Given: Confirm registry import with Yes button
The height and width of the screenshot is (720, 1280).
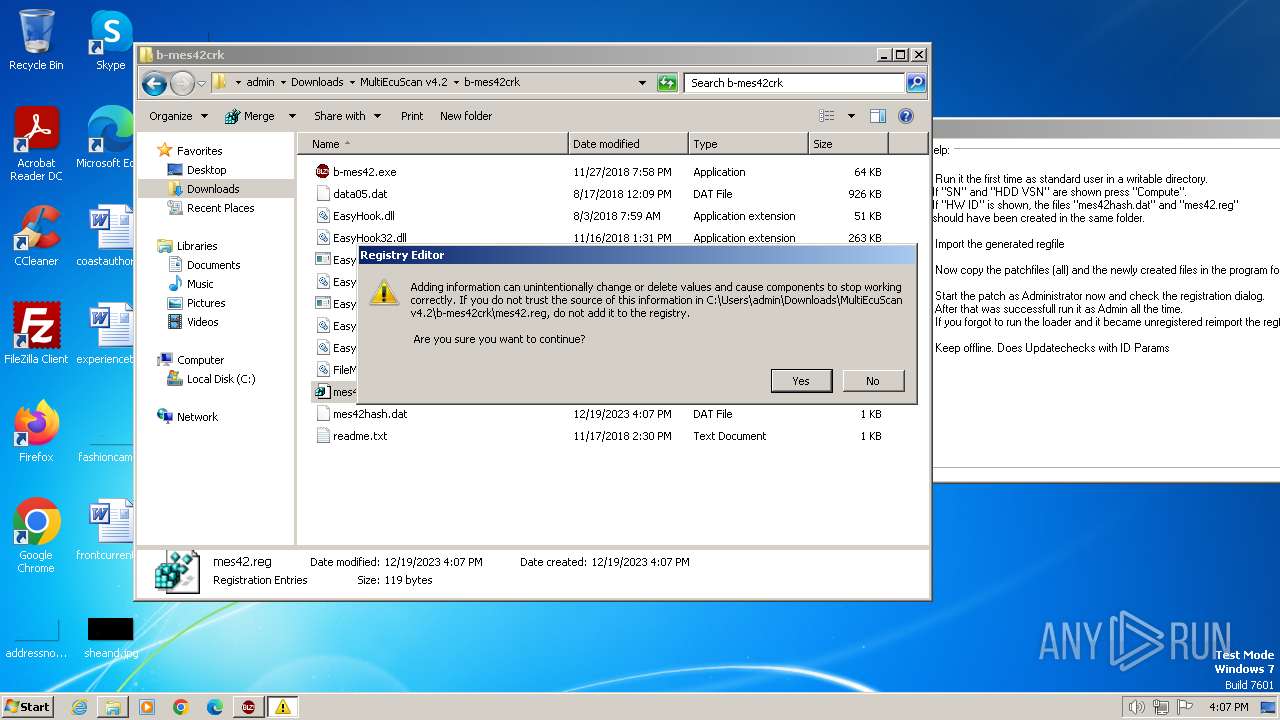Looking at the screenshot, I should [x=801, y=381].
